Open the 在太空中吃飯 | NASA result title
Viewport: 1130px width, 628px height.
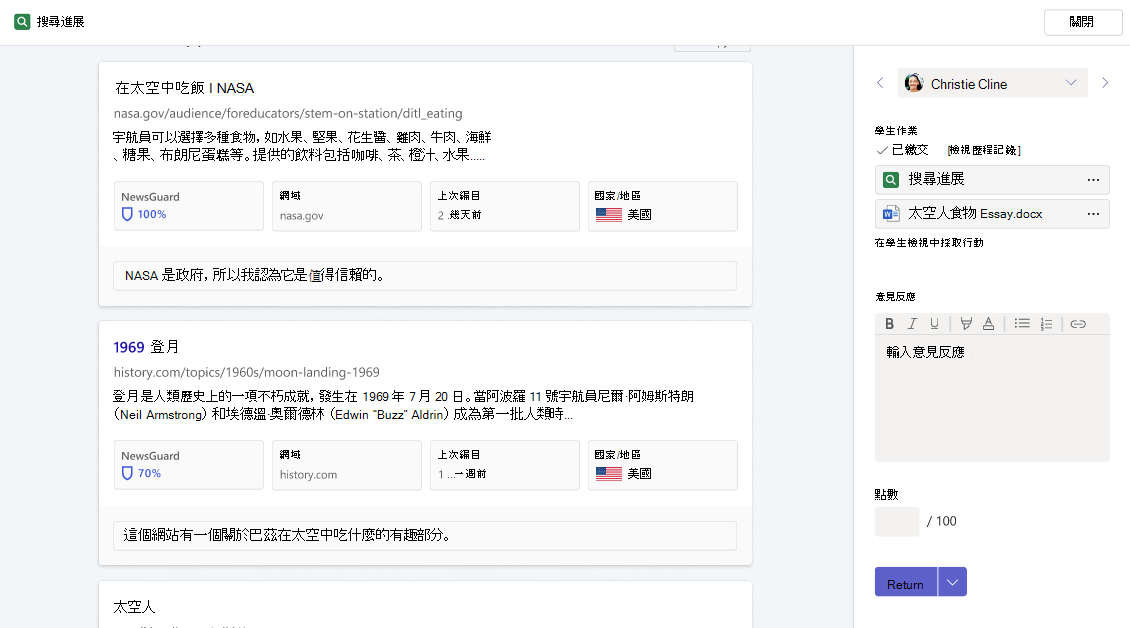pos(184,88)
